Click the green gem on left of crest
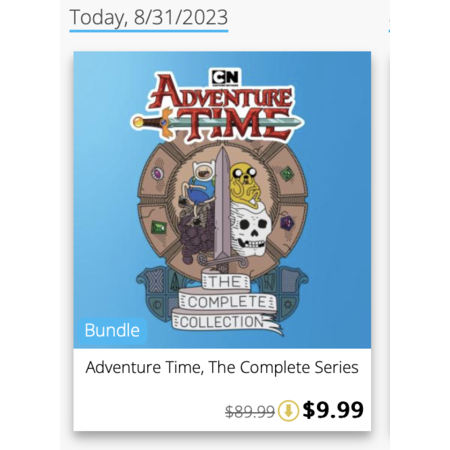 click(x=159, y=227)
